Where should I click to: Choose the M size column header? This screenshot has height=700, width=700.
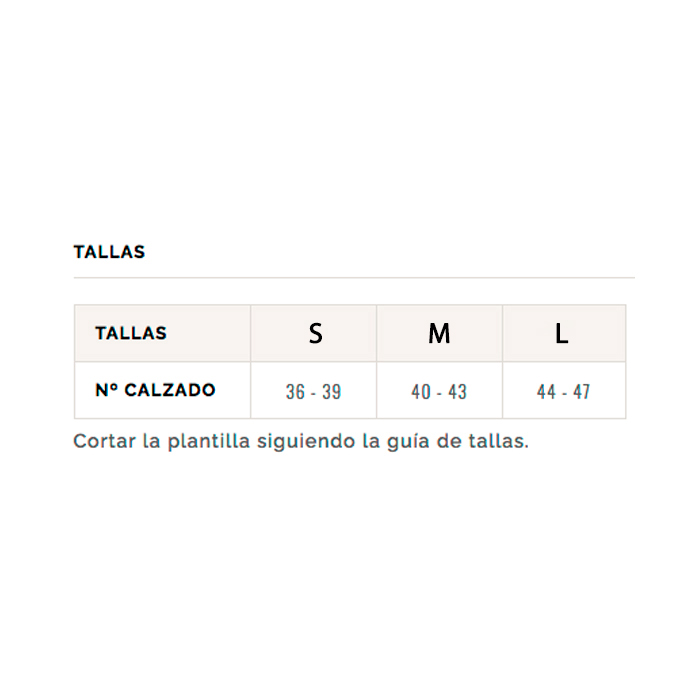(x=439, y=334)
